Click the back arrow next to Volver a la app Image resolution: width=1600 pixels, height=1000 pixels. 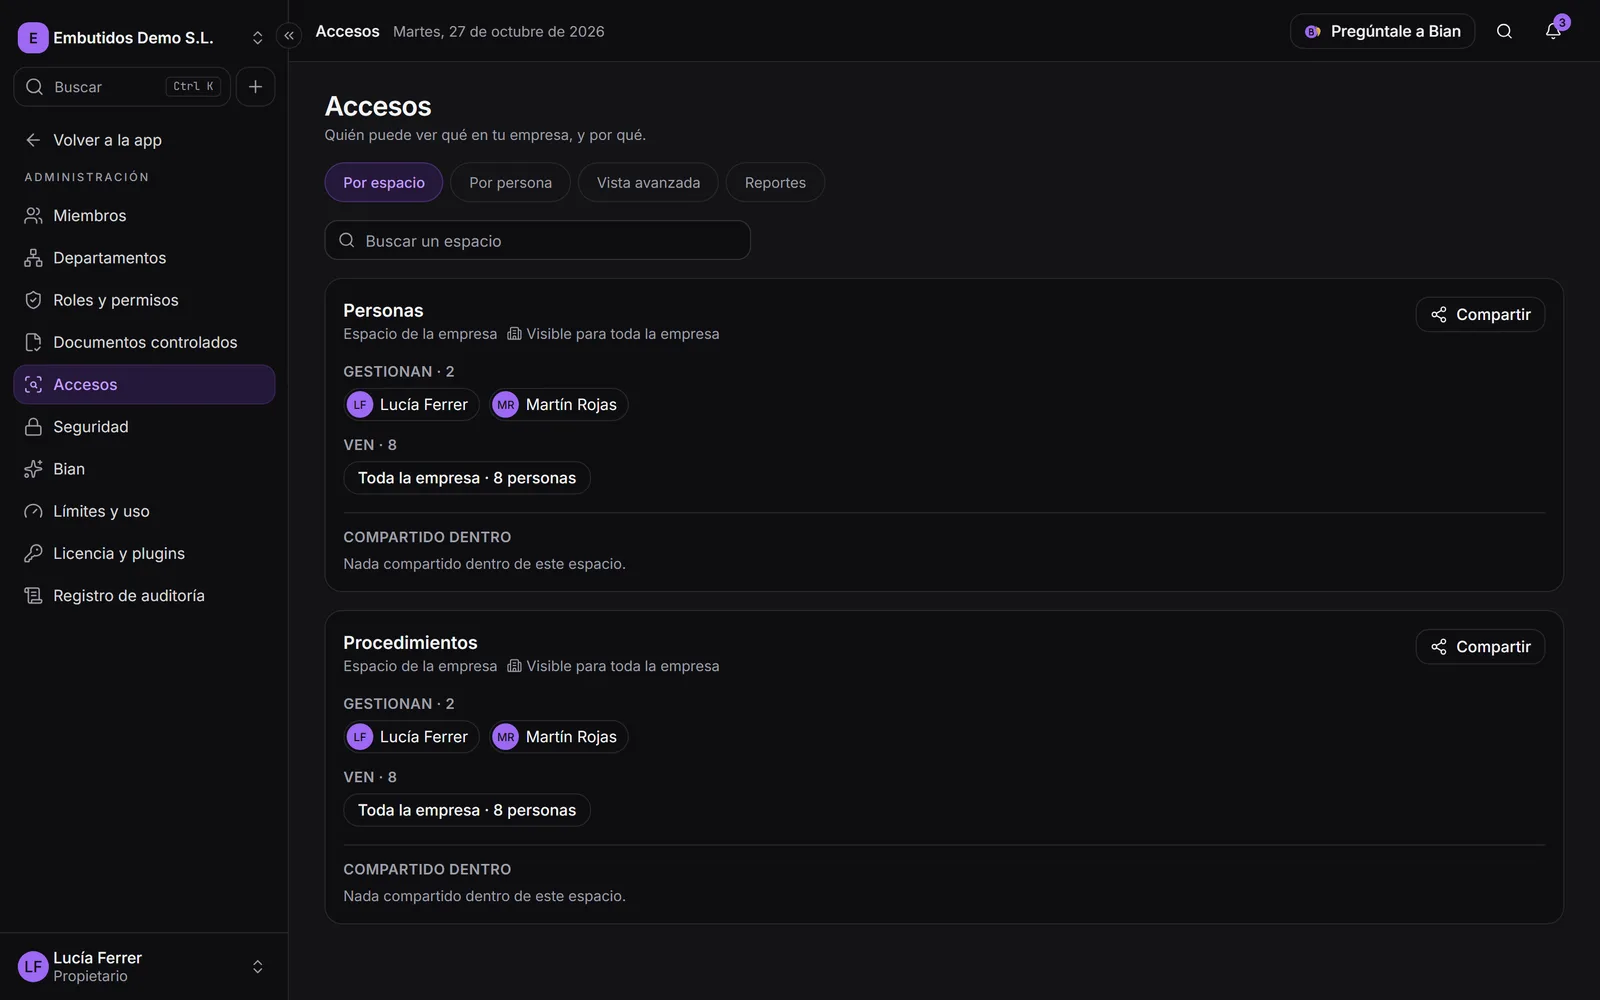click(x=33, y=140)
